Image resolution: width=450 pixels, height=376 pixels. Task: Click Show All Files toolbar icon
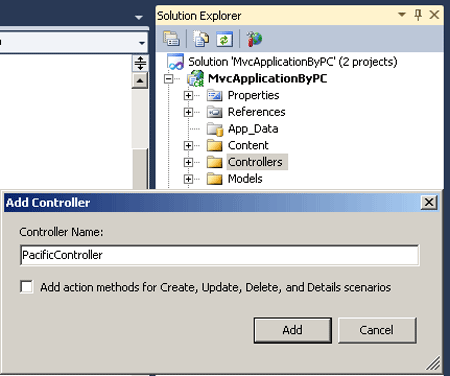201,39
